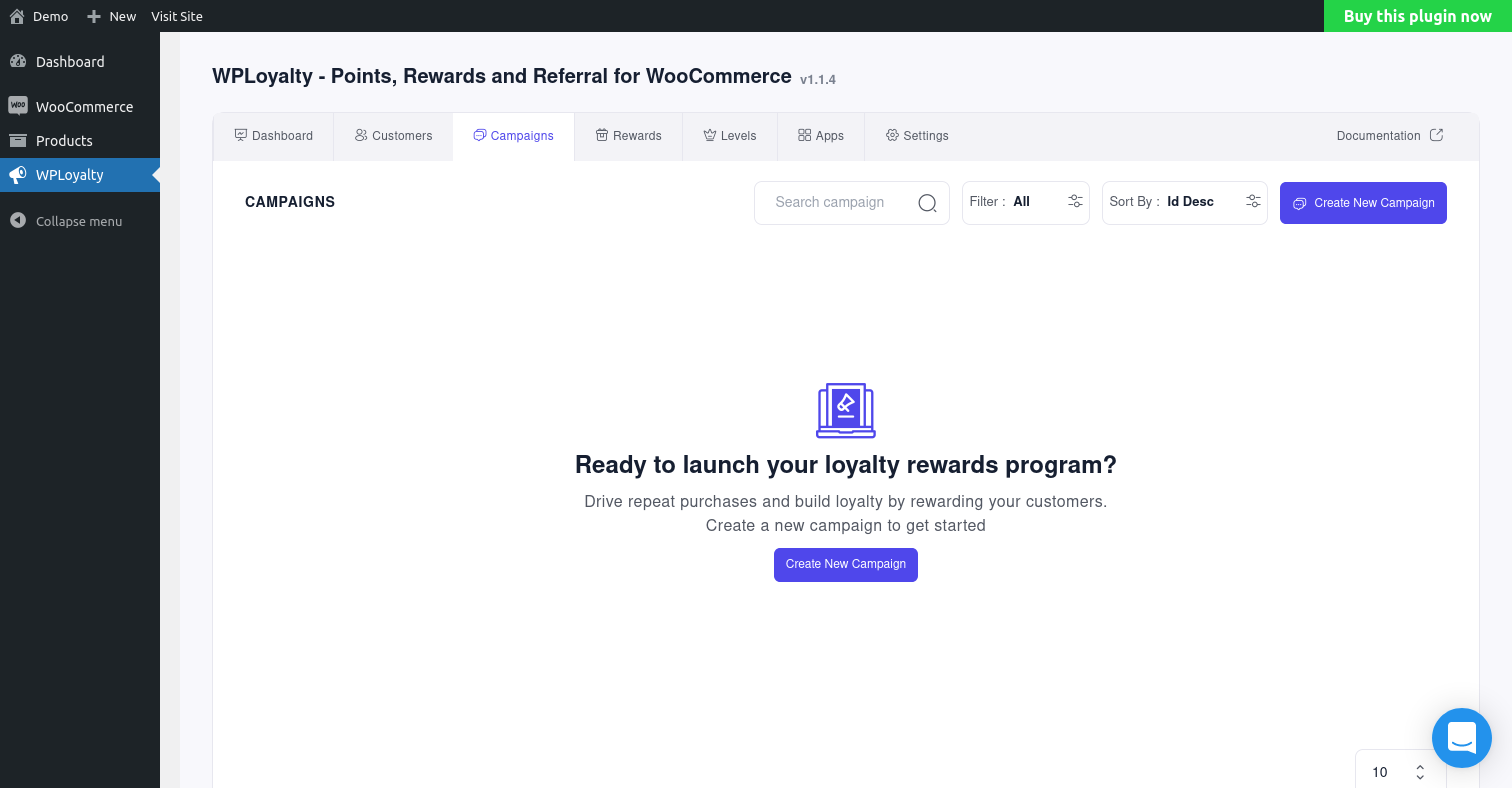Click Demo in the admin bar

(x=39, y=16)
